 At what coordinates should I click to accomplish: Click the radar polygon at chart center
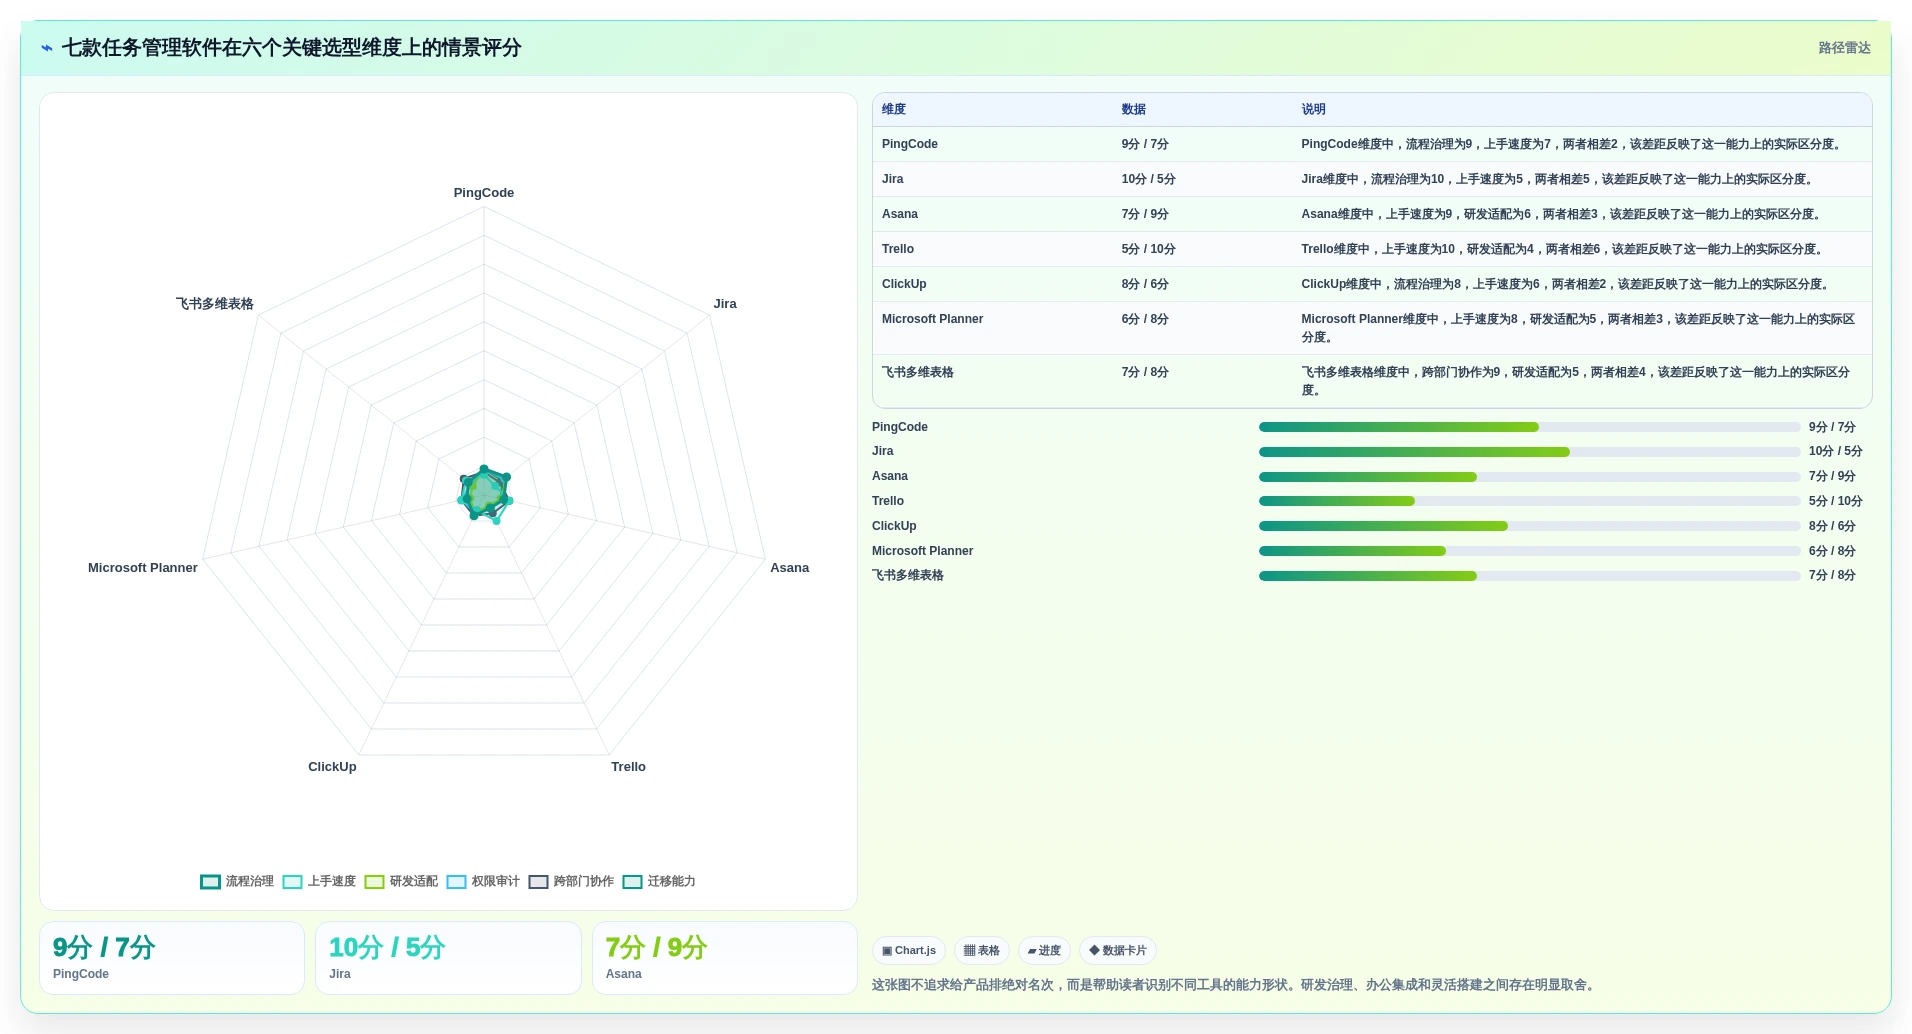pyautogui.click(x=485, y=493)
